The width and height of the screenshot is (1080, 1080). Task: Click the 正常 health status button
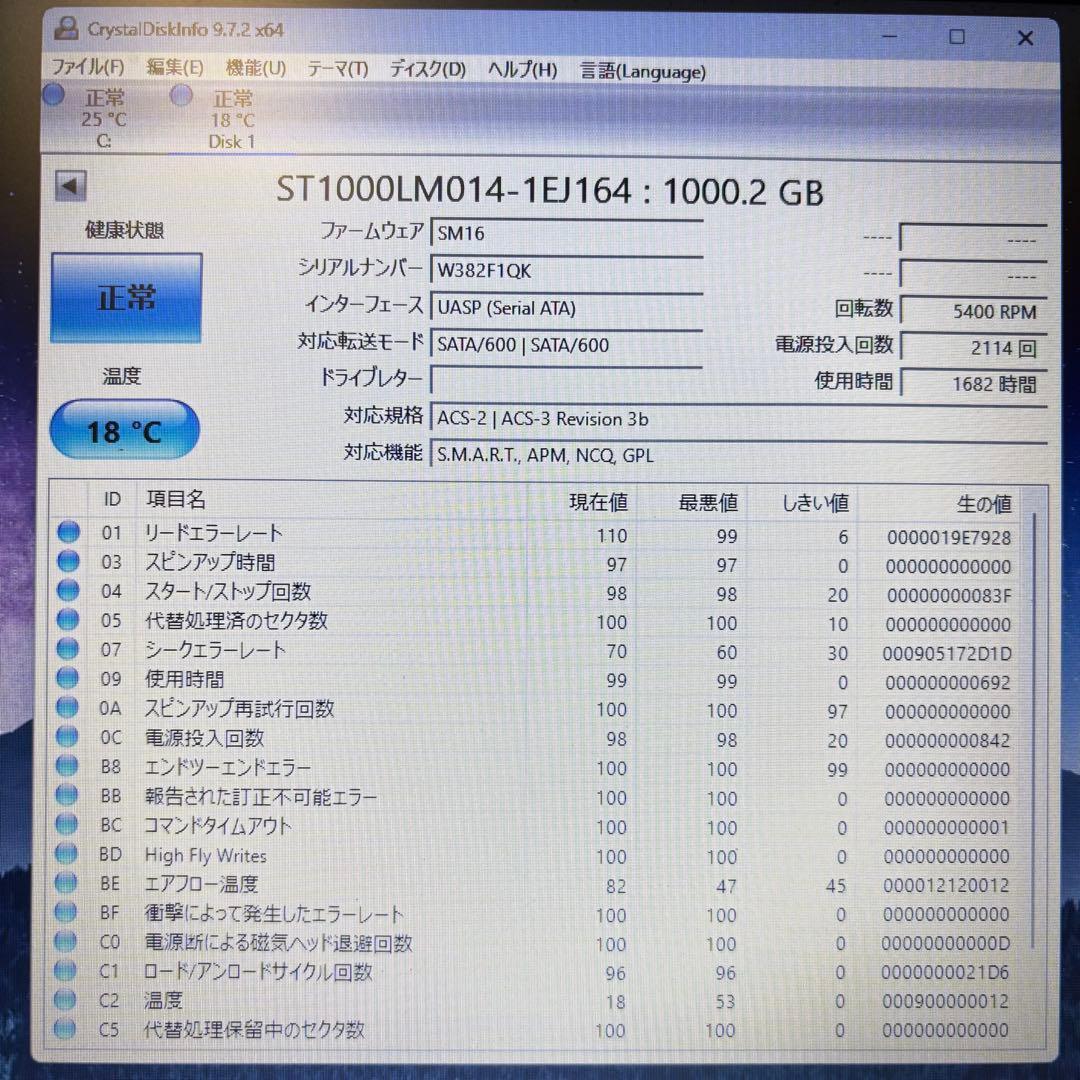click(126, 298)
